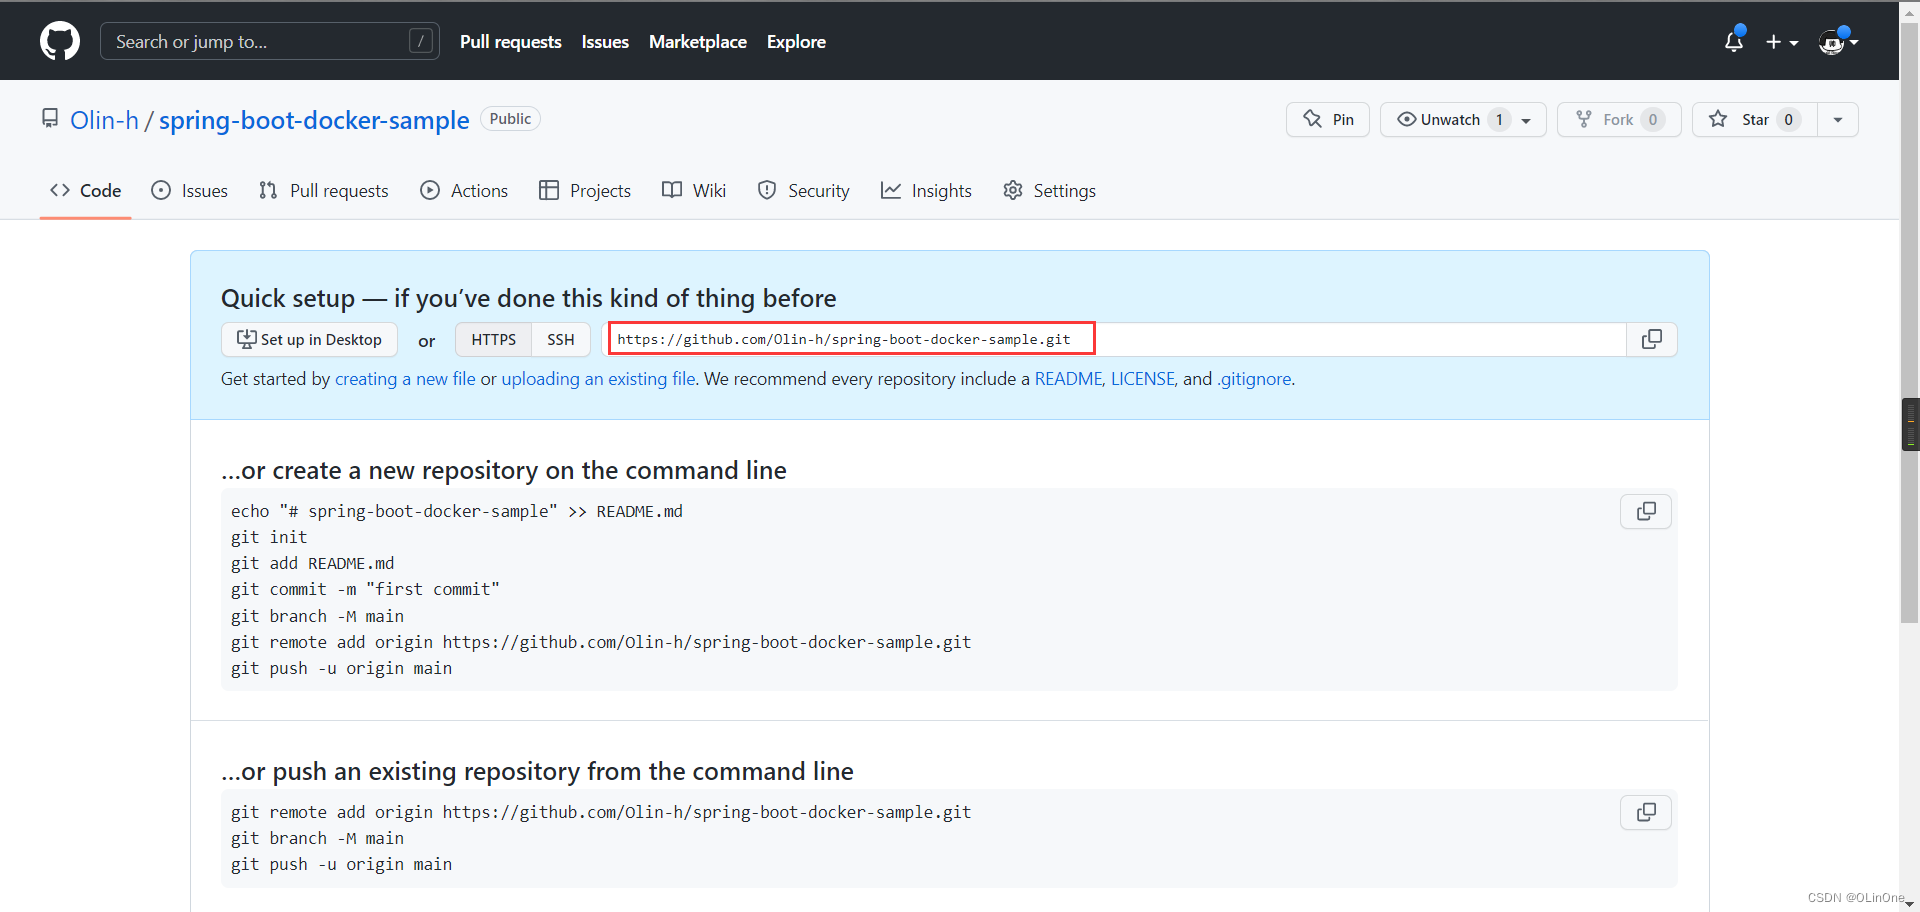
Task: Copy the create new repository commands
Action: click(x=1646, y=512)
